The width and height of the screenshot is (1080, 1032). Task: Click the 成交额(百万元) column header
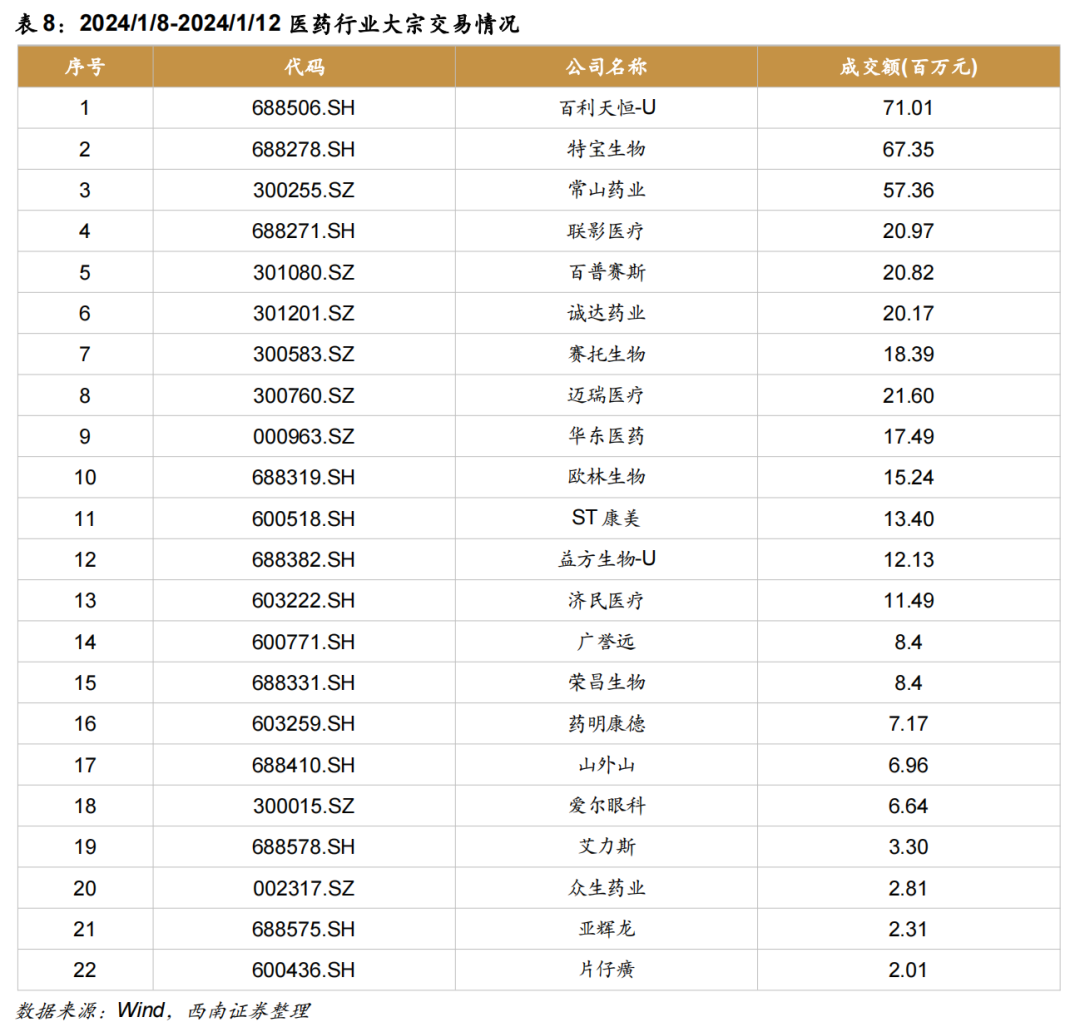click(908, 67)
